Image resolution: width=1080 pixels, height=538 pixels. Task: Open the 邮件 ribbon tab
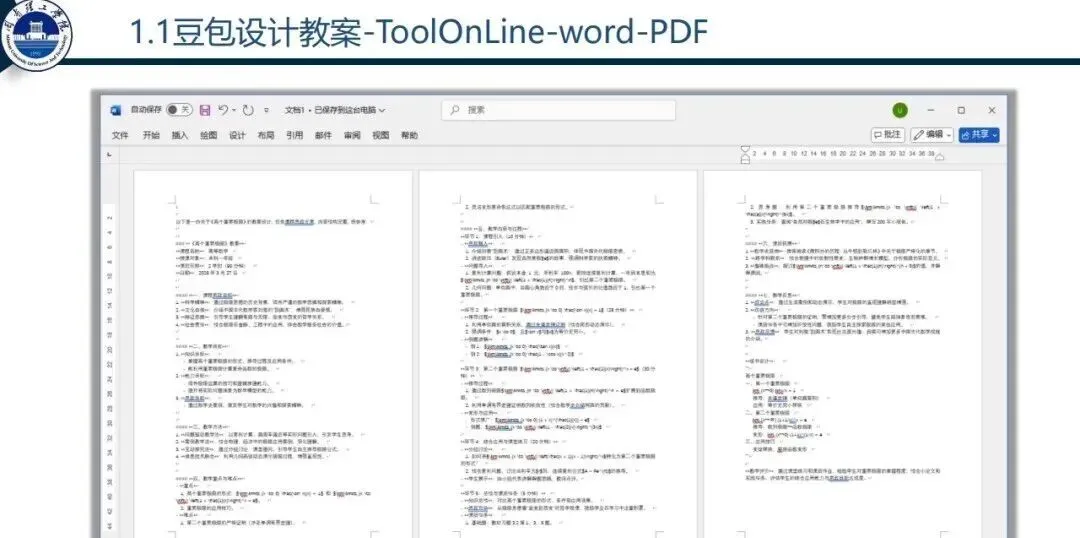pos(323,135)
